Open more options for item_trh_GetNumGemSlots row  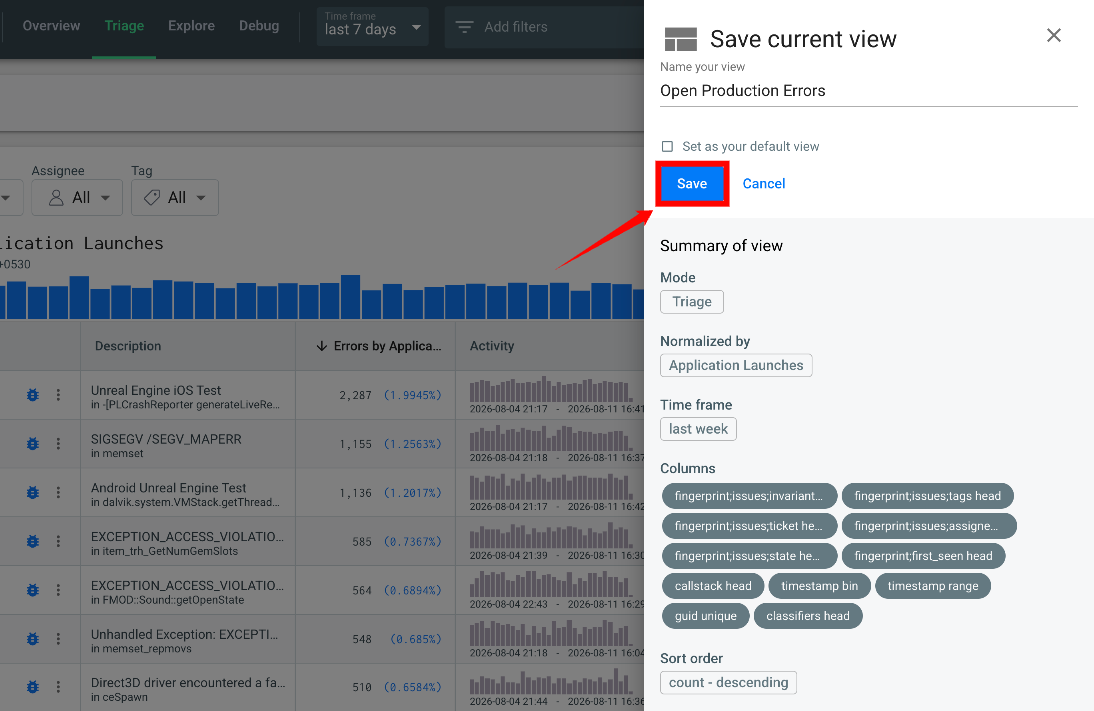pos(59,541)
